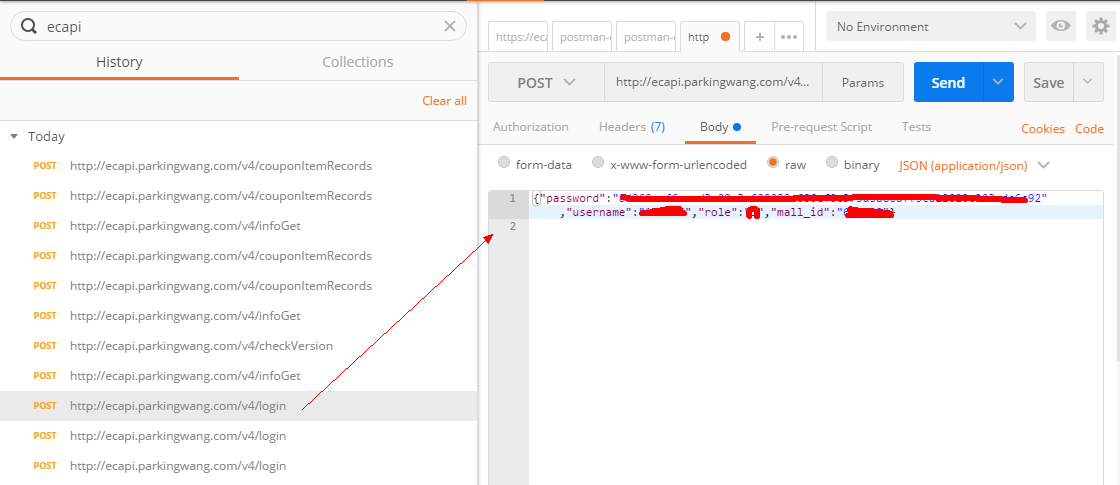Viewport: 1120px width, 485px height.
Task: Open the tab options ellipsis menu
Action: point(789,37)
